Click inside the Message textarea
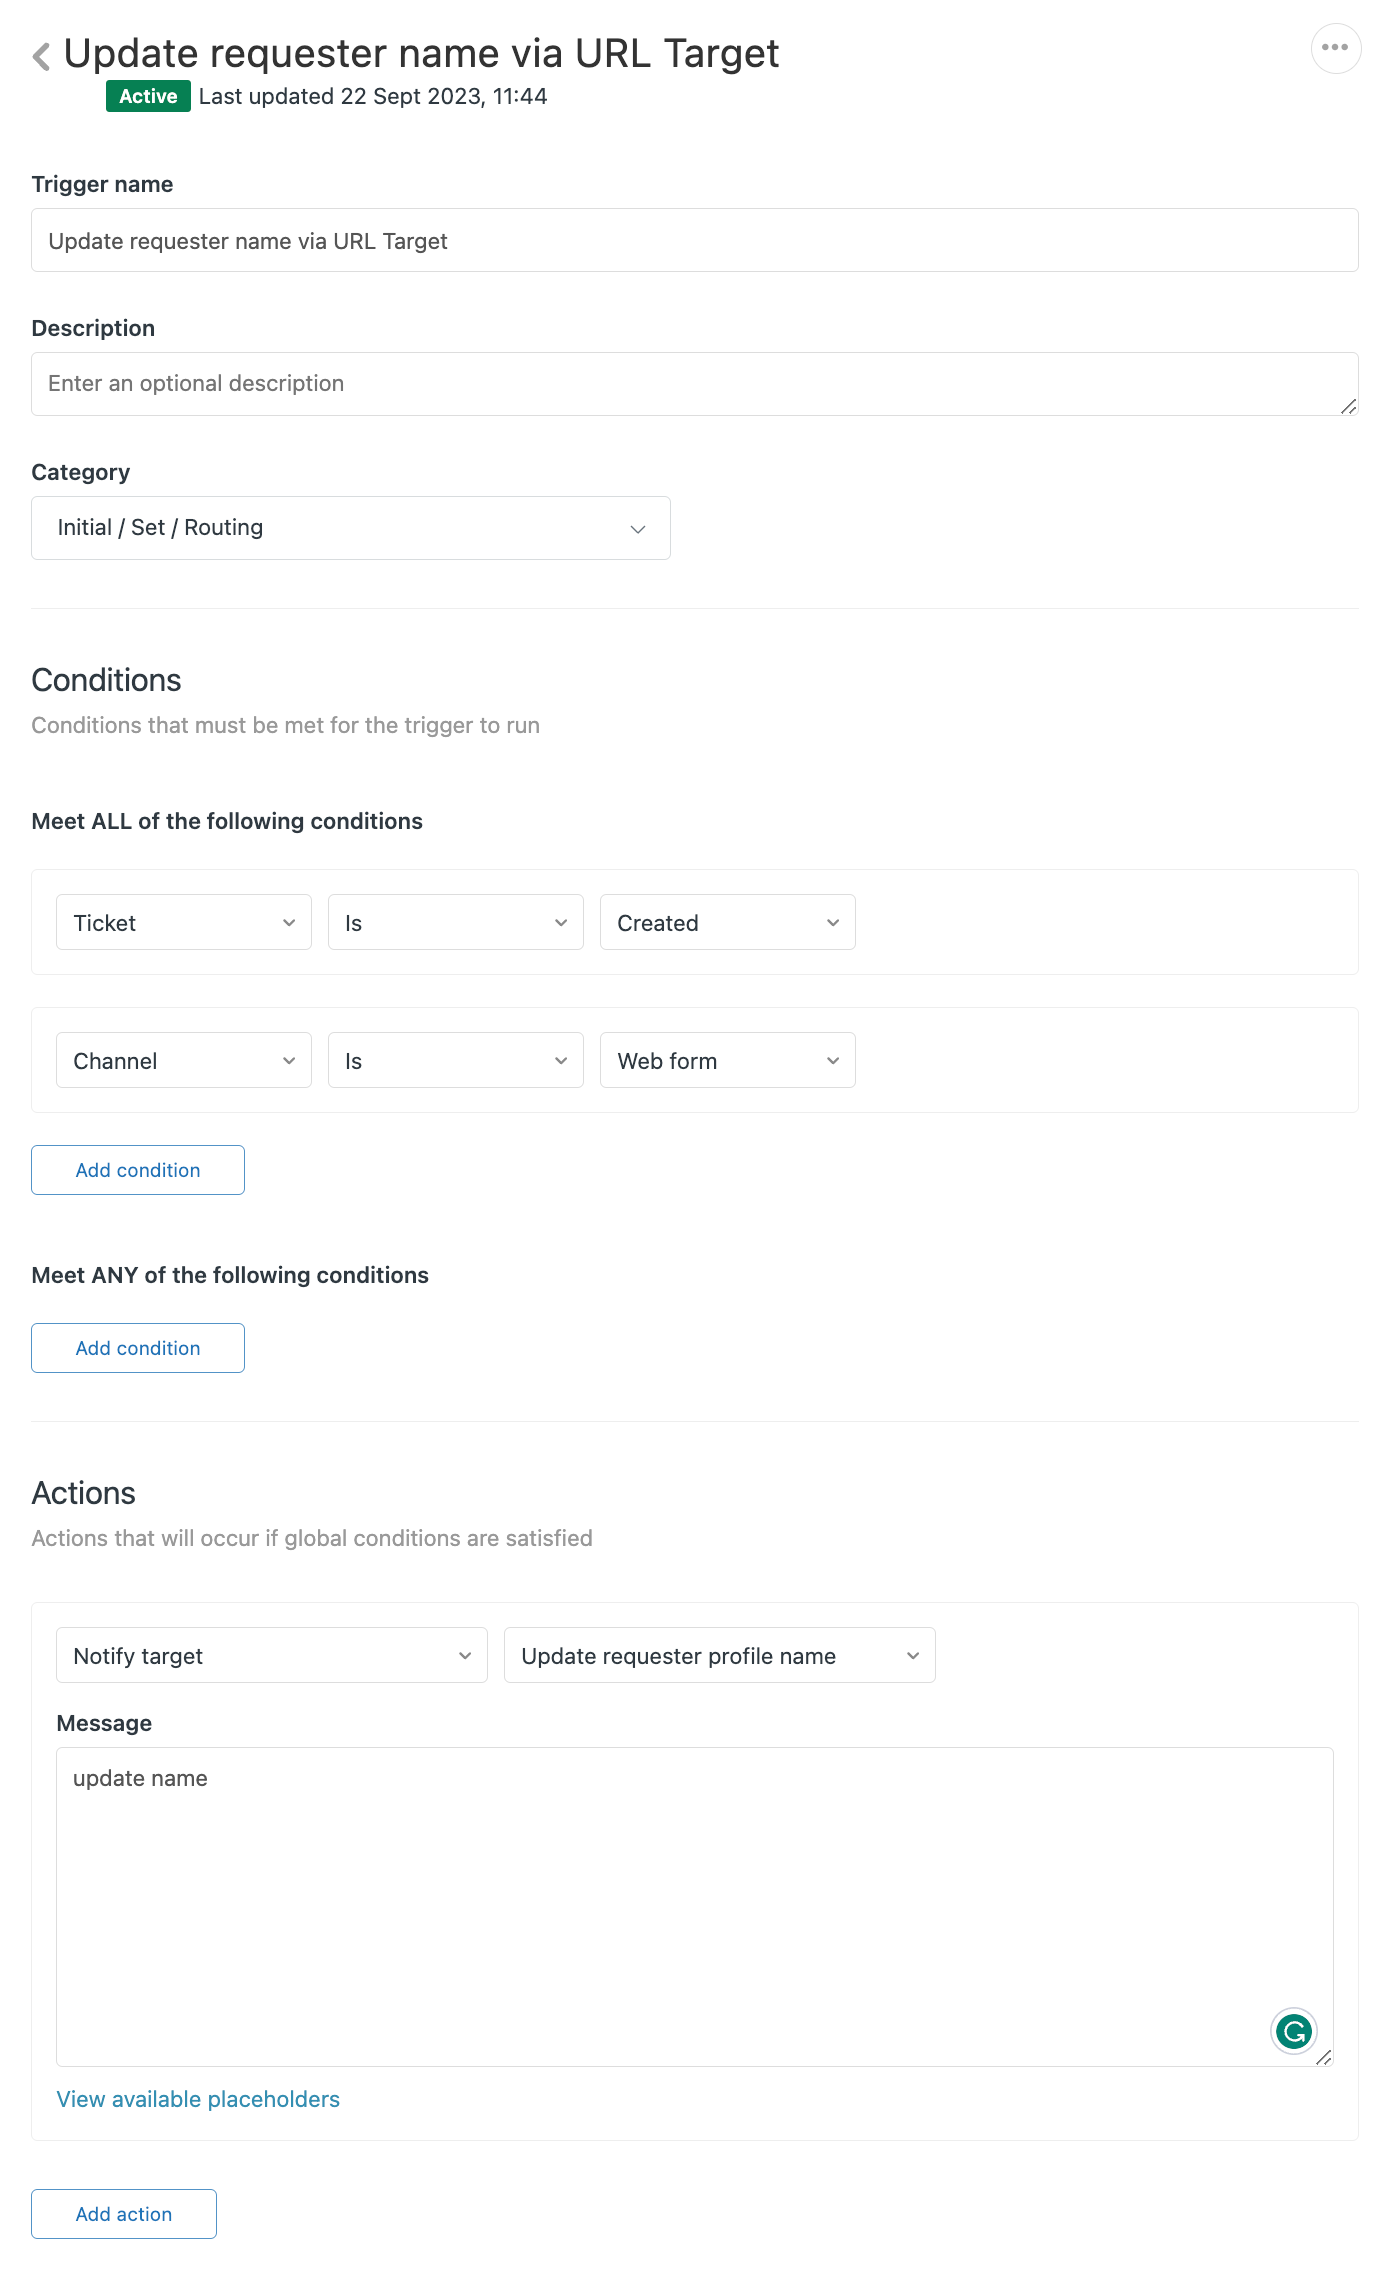 693,1900
